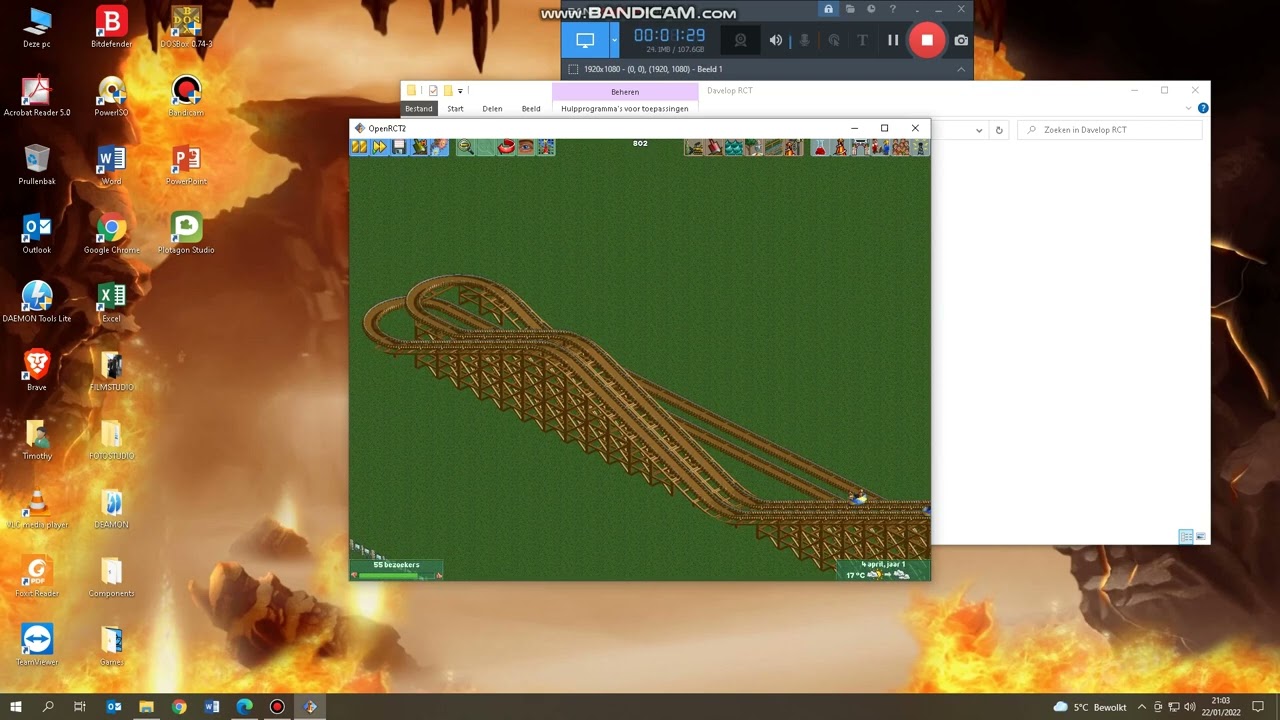Expand Bandicam recording mode dropdown arrow
Viewport: 1280px width, 720px height.
click(614, 40)
